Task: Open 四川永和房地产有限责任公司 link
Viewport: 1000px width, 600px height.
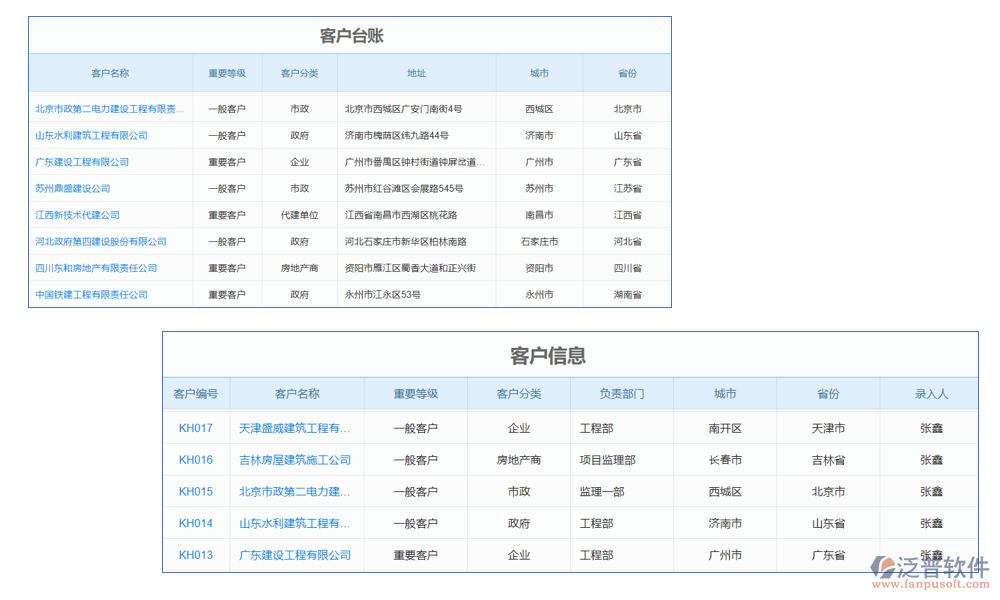Action: coord(92,267)
